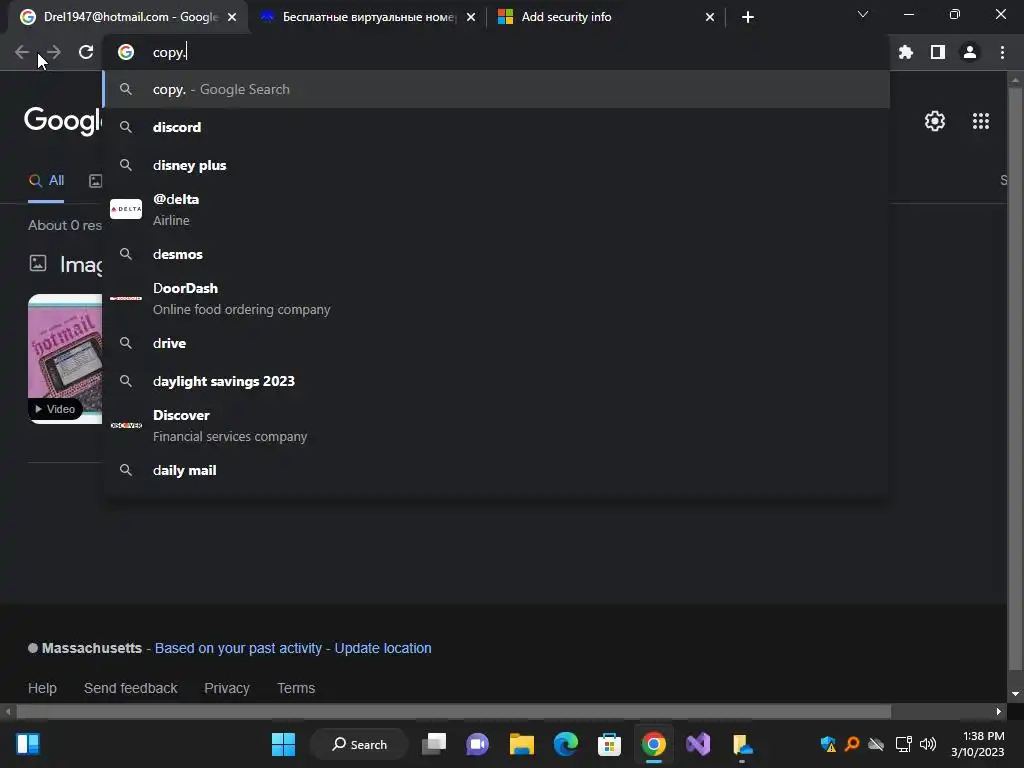Choose the disney plus suggestion
The image size is (1024, 768).
coord(496,165)
